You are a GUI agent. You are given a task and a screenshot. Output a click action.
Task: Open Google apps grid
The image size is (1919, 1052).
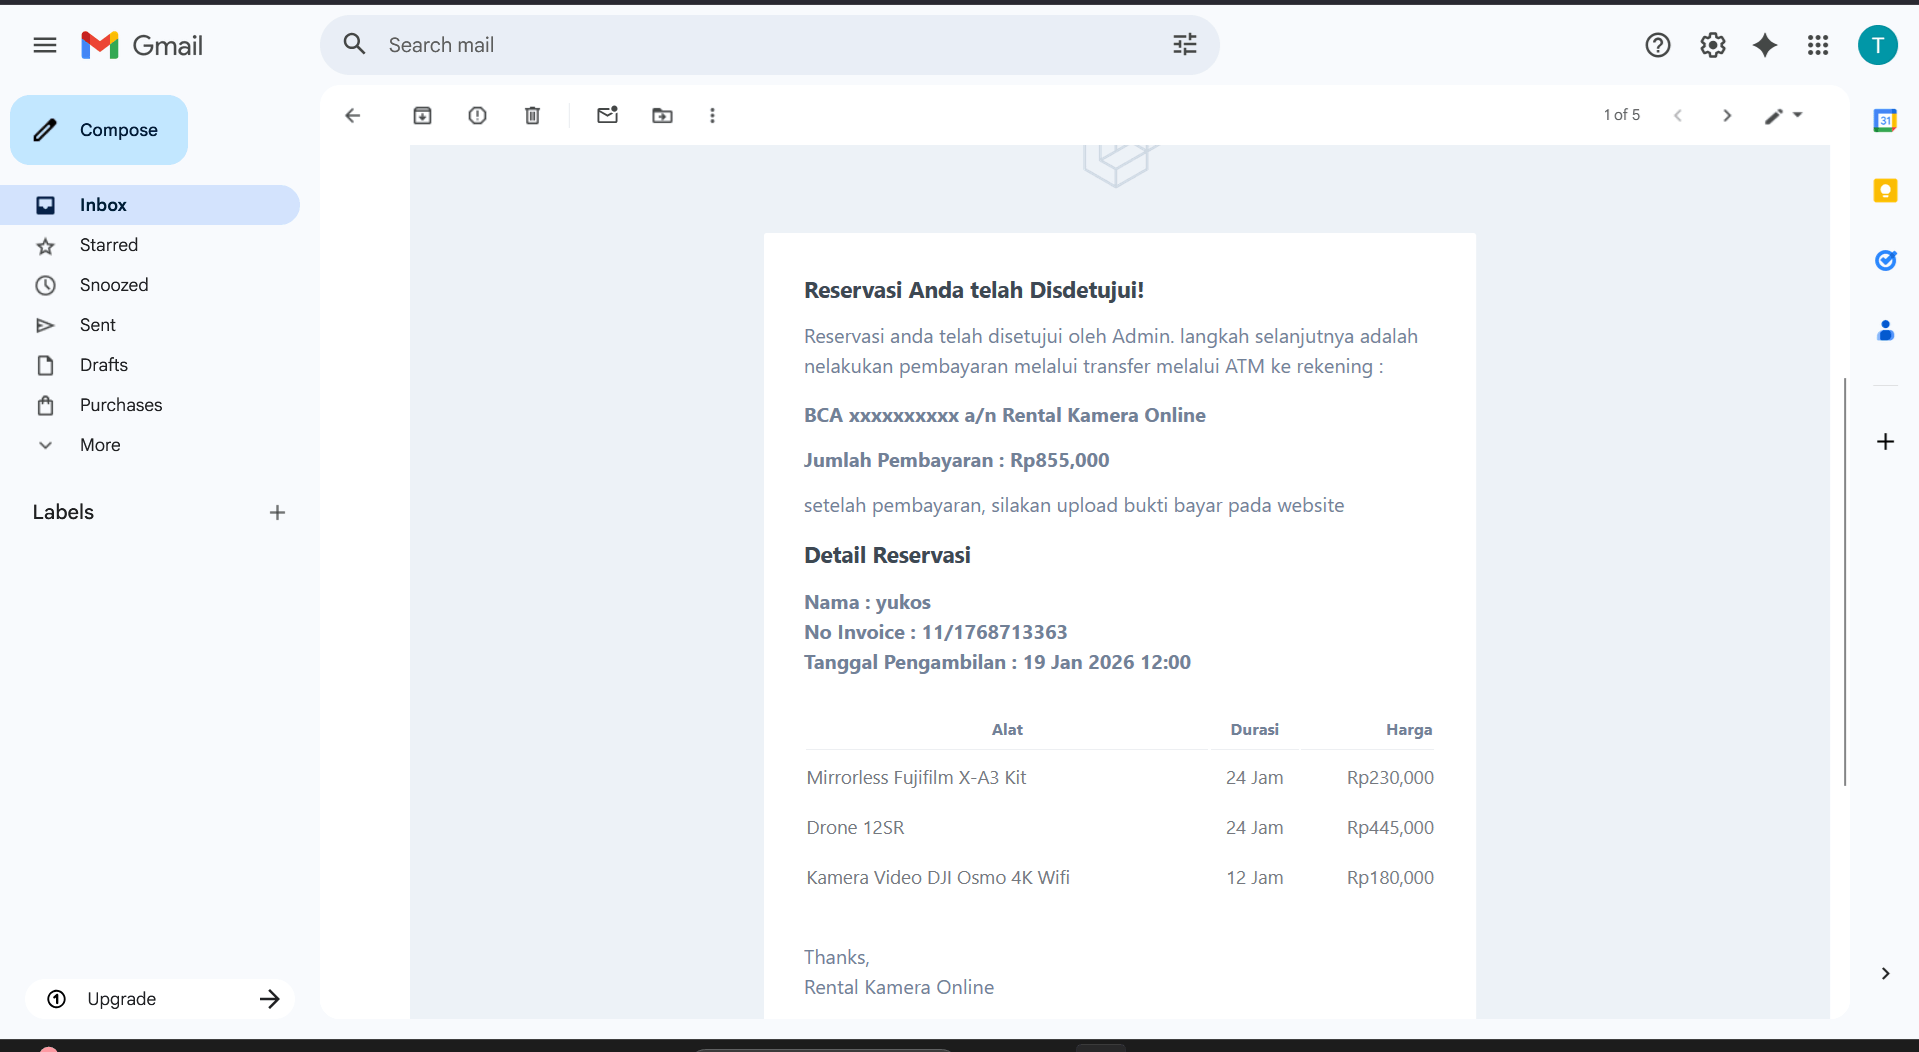coord(1818,45)
